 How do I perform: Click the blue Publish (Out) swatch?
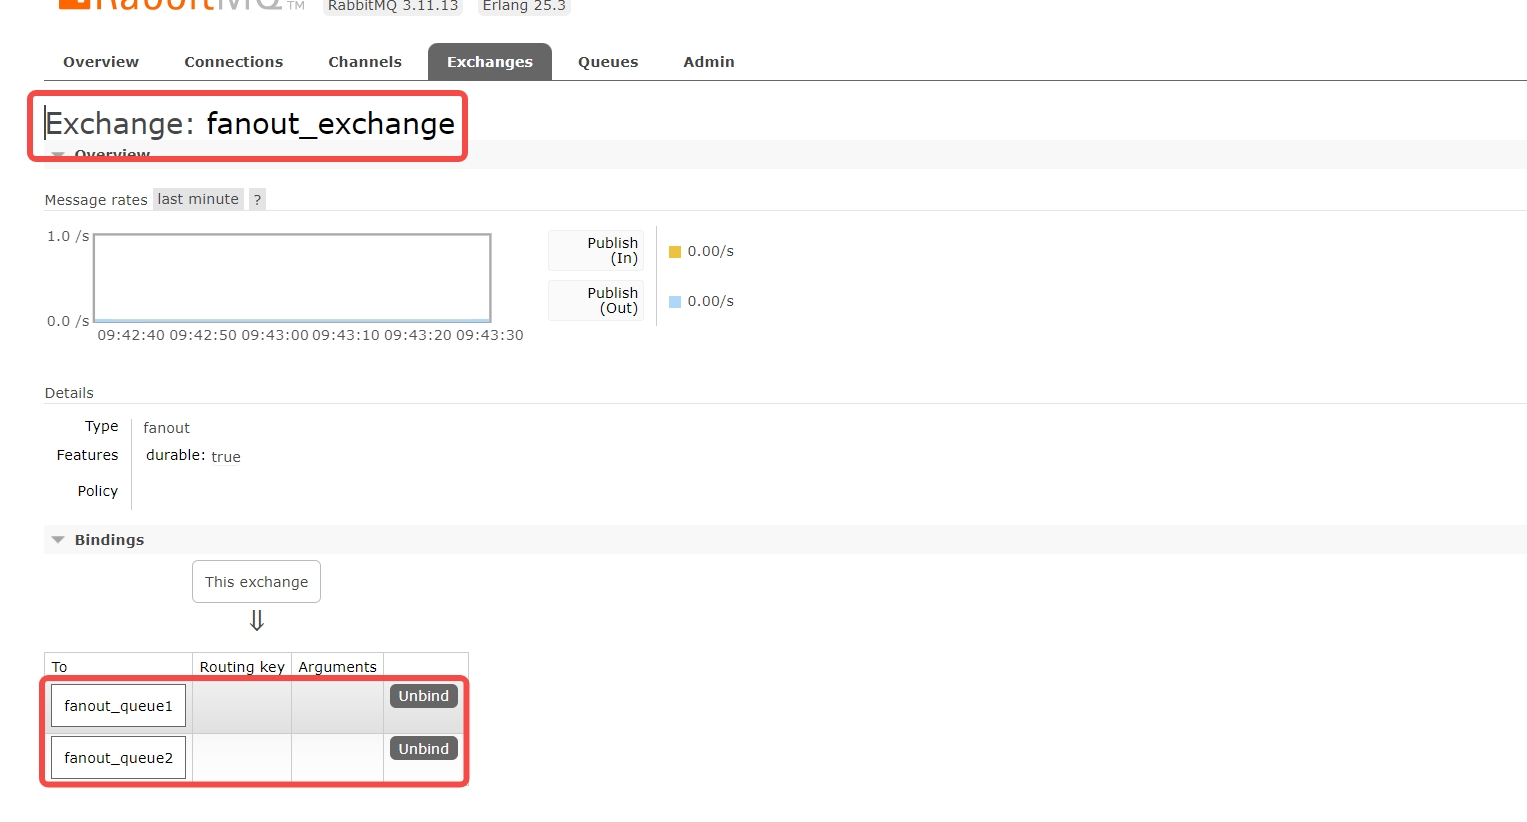(675, 302)
